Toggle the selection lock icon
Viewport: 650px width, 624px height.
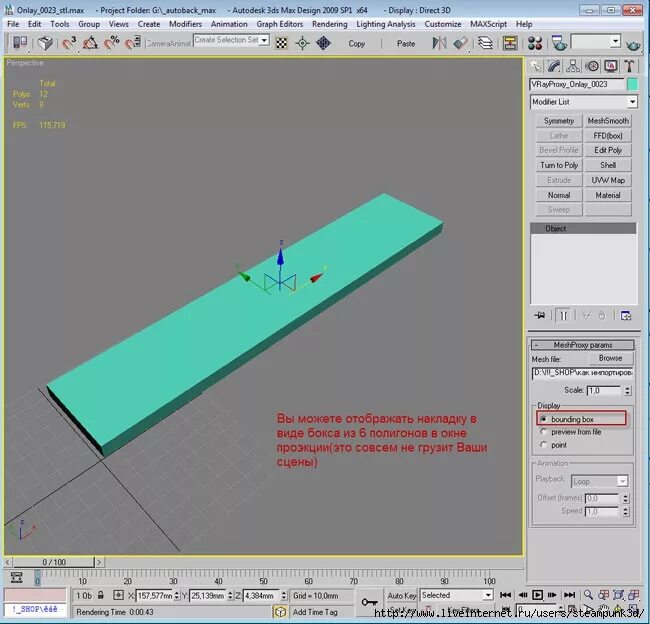click(101, 595)
